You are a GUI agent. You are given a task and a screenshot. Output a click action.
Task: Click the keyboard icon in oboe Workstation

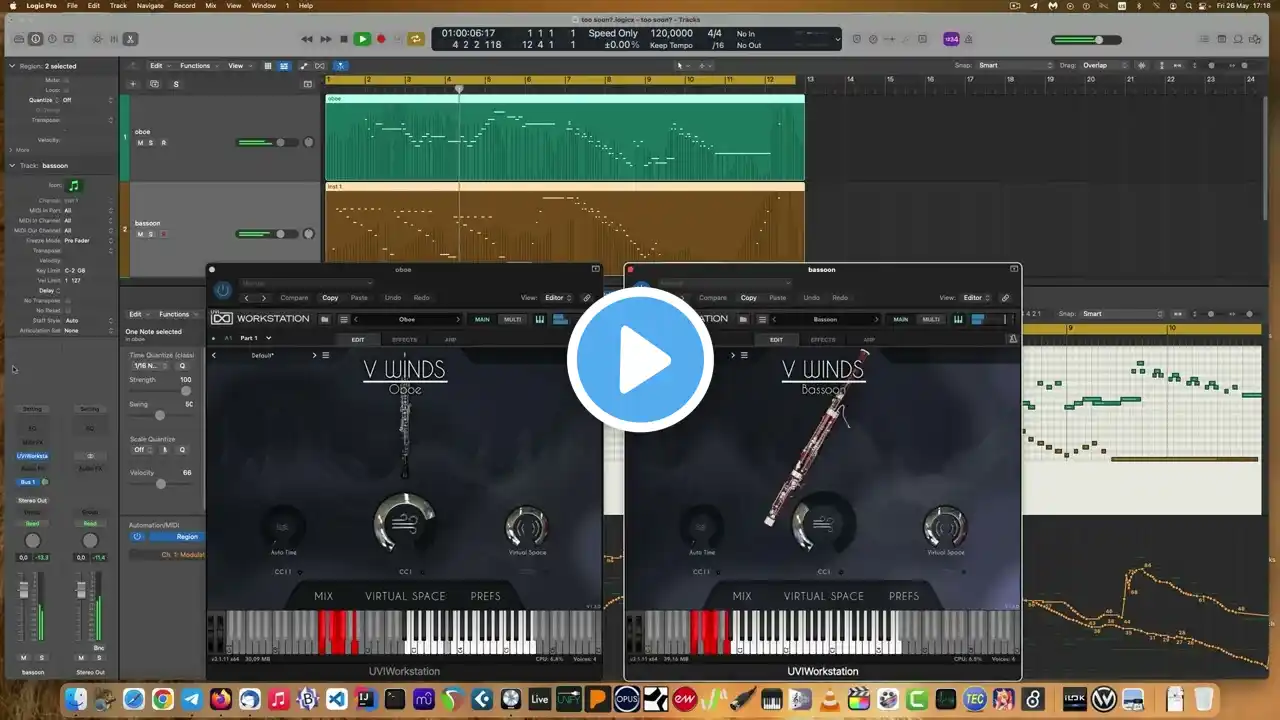(540, 320)
